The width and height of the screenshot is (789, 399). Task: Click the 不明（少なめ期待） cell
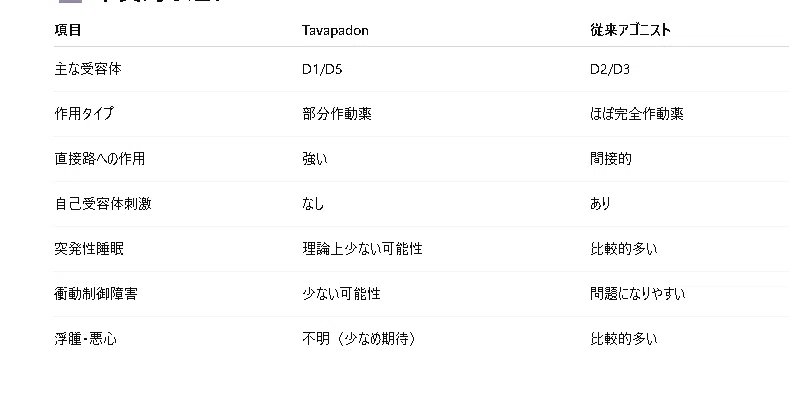(x=359, y=339)
